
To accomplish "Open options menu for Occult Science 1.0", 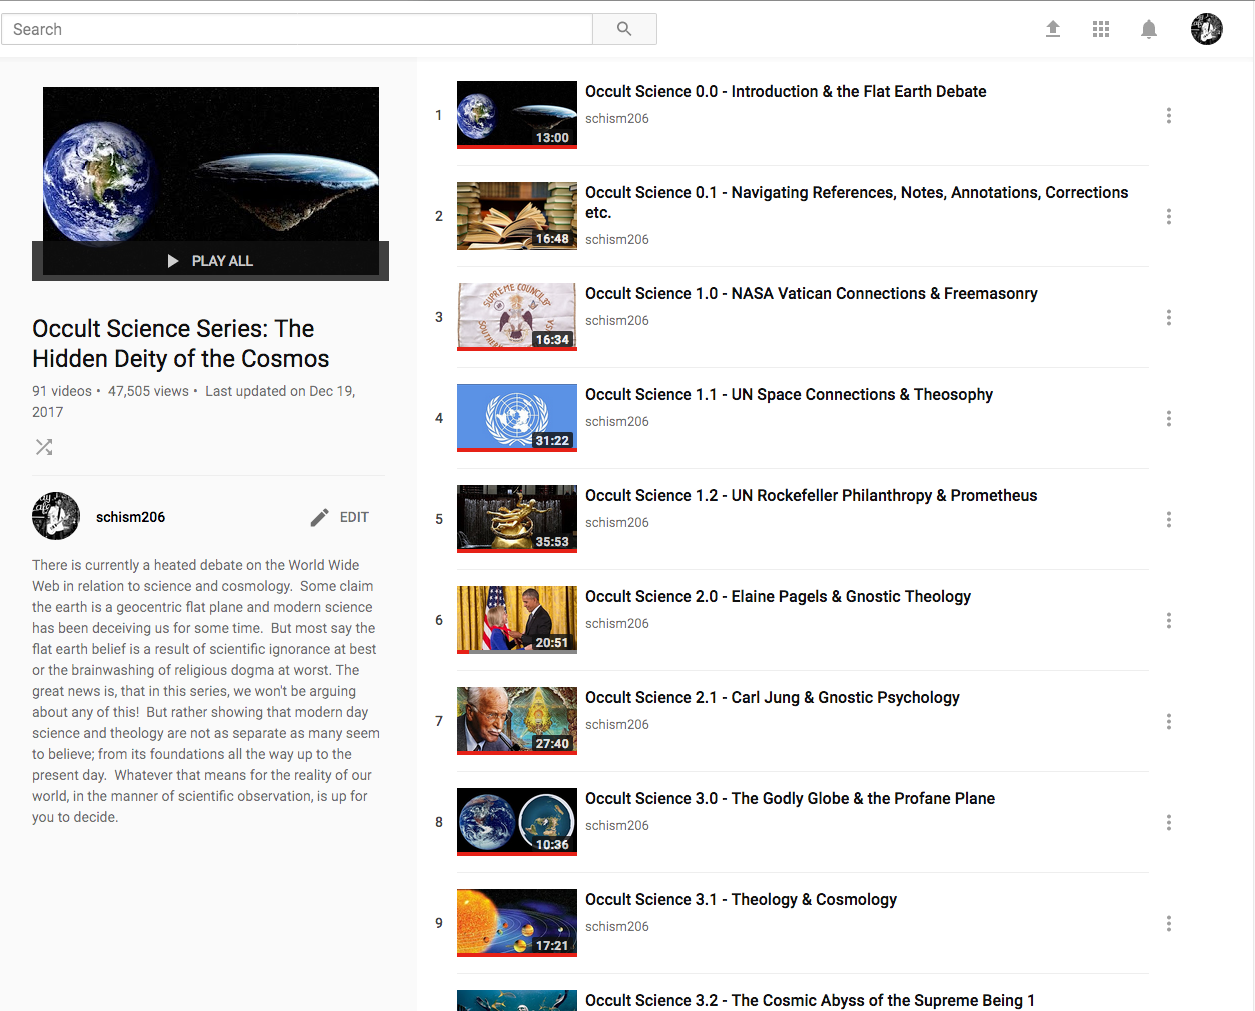I will pyautogui.click(x=1169, y=318).
